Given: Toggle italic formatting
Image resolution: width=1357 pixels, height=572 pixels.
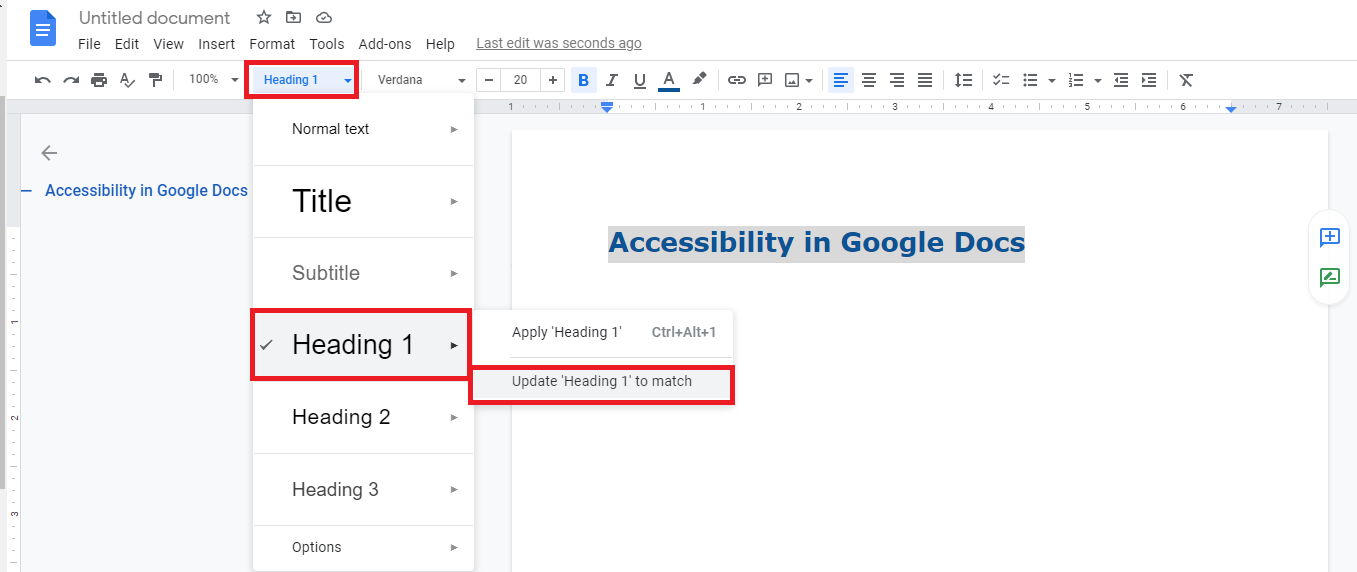Looking at the screenshot, I should coord(612,80).
